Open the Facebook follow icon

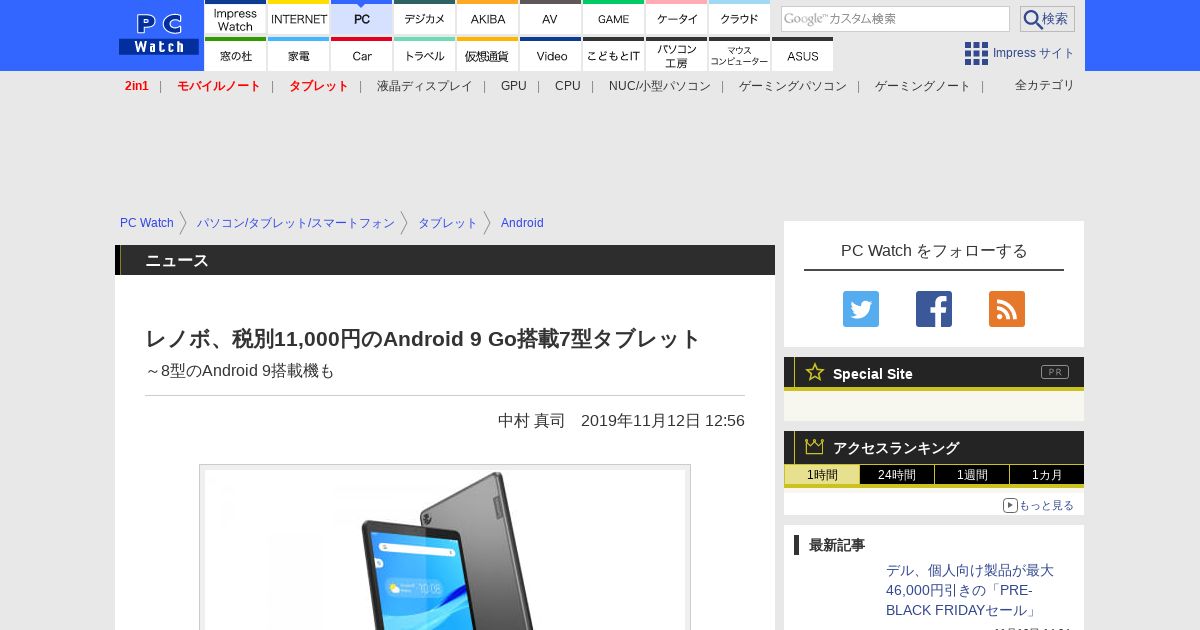[x=934, y=309]
